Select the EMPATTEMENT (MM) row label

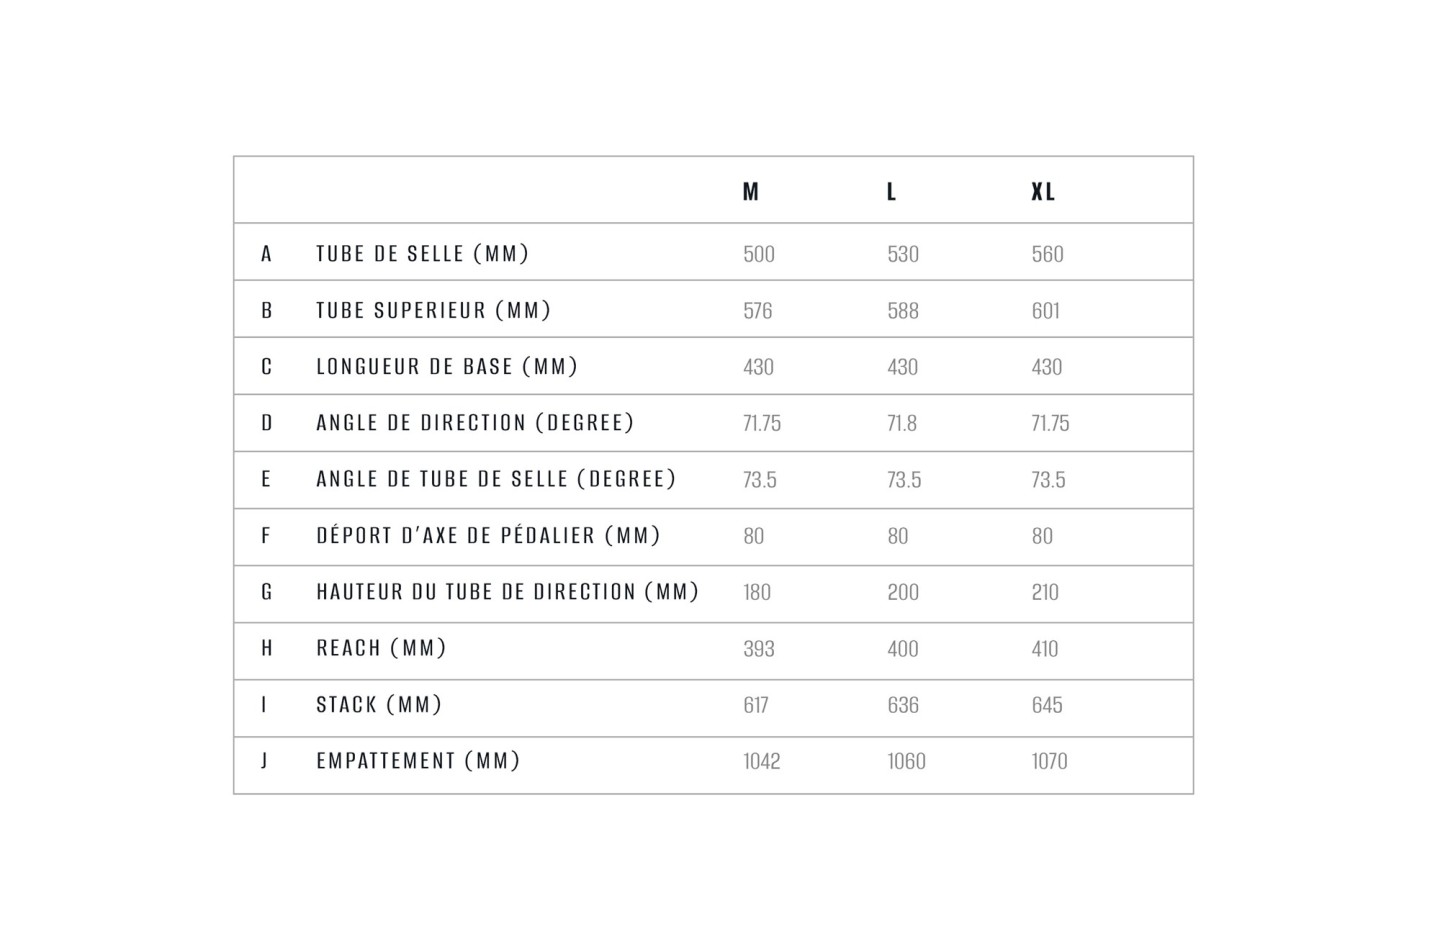pyautogui.click(x=418, y=761)
